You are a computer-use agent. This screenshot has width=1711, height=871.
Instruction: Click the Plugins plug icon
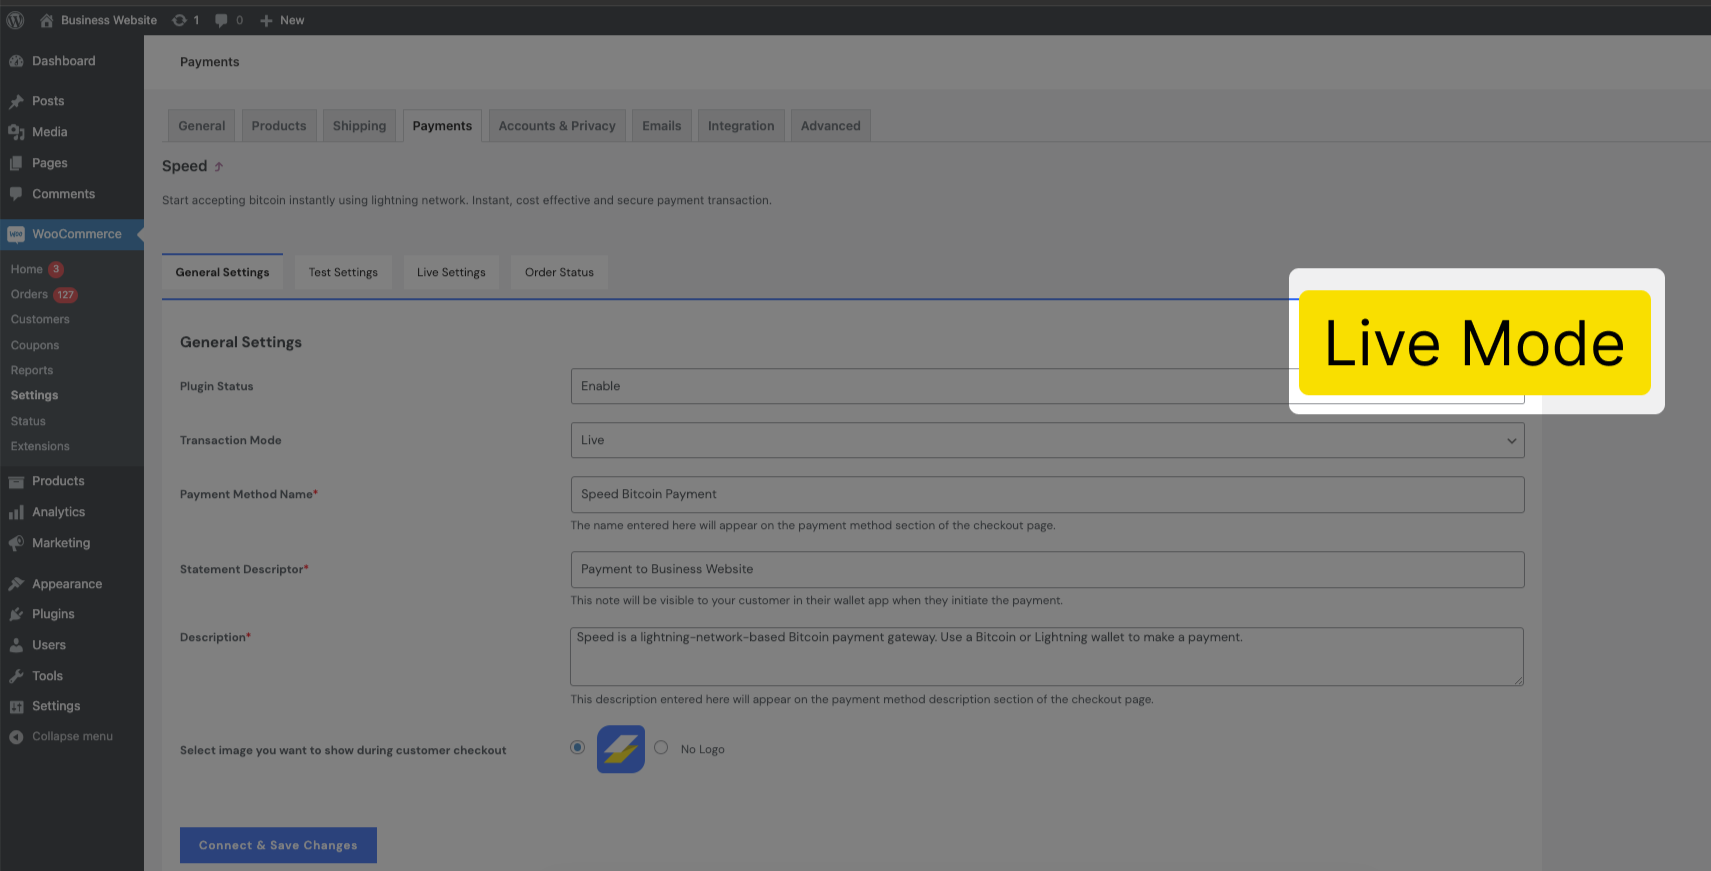16,614
